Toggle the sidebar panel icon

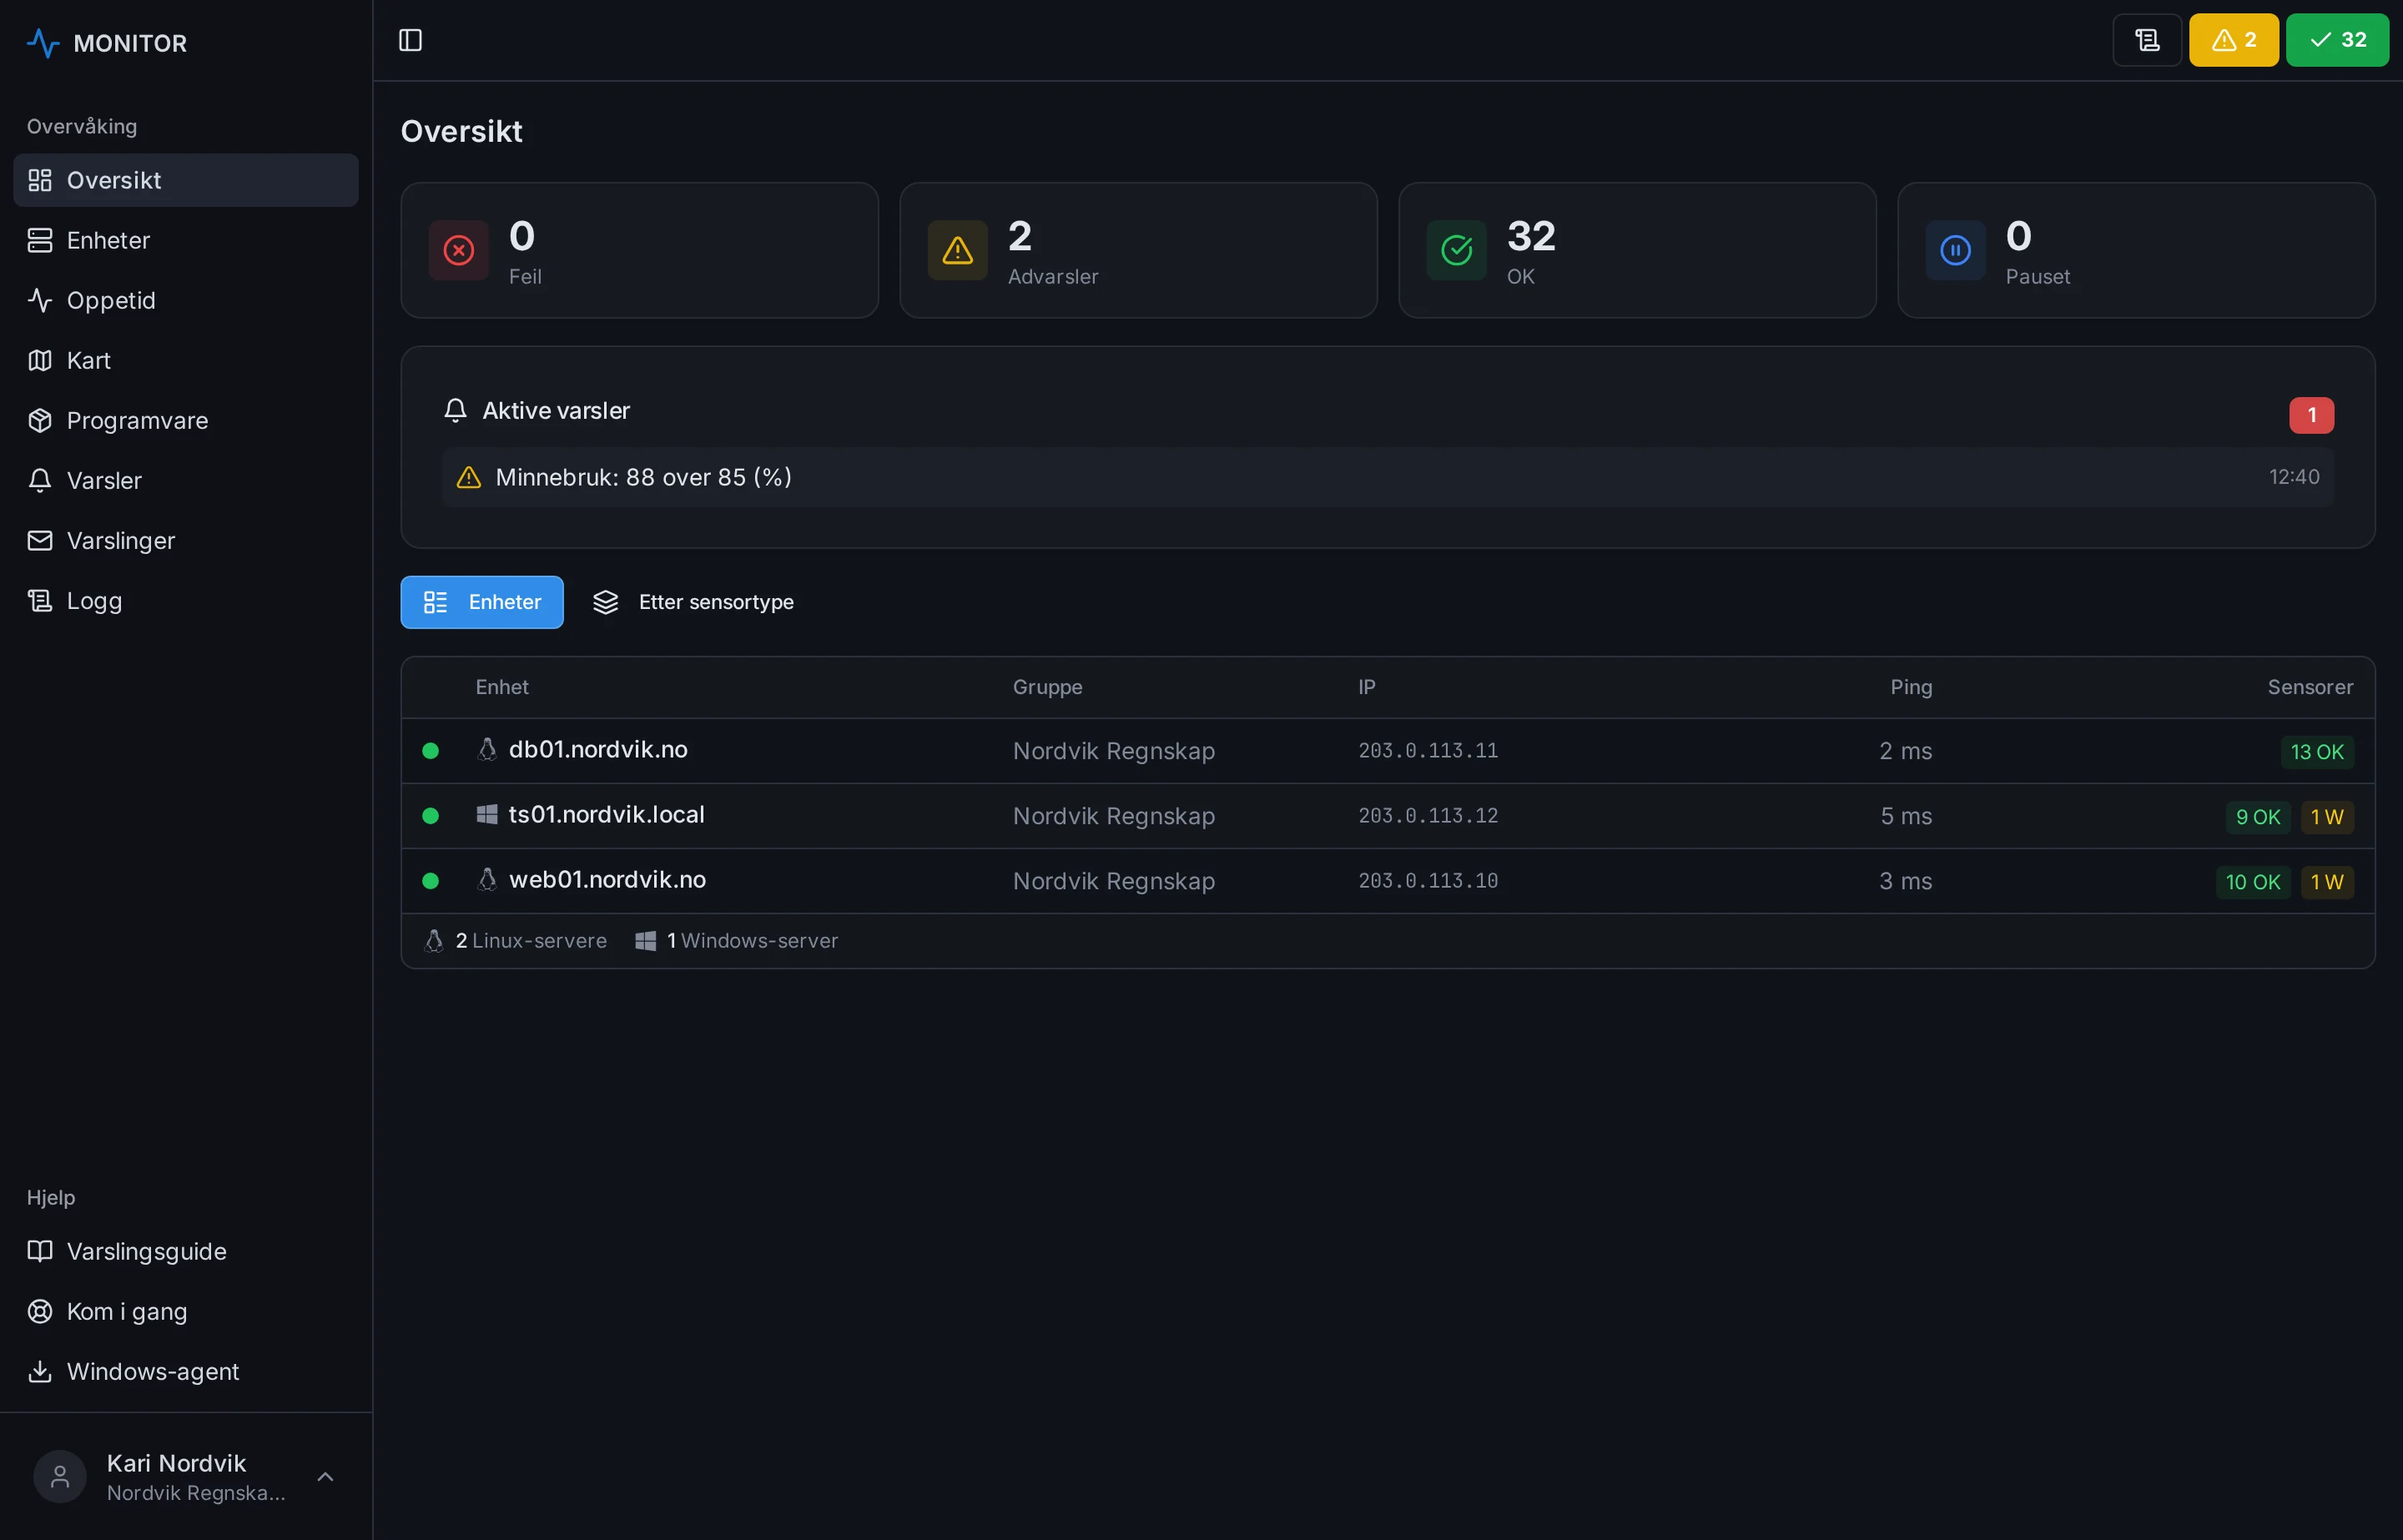pos(410,40)
